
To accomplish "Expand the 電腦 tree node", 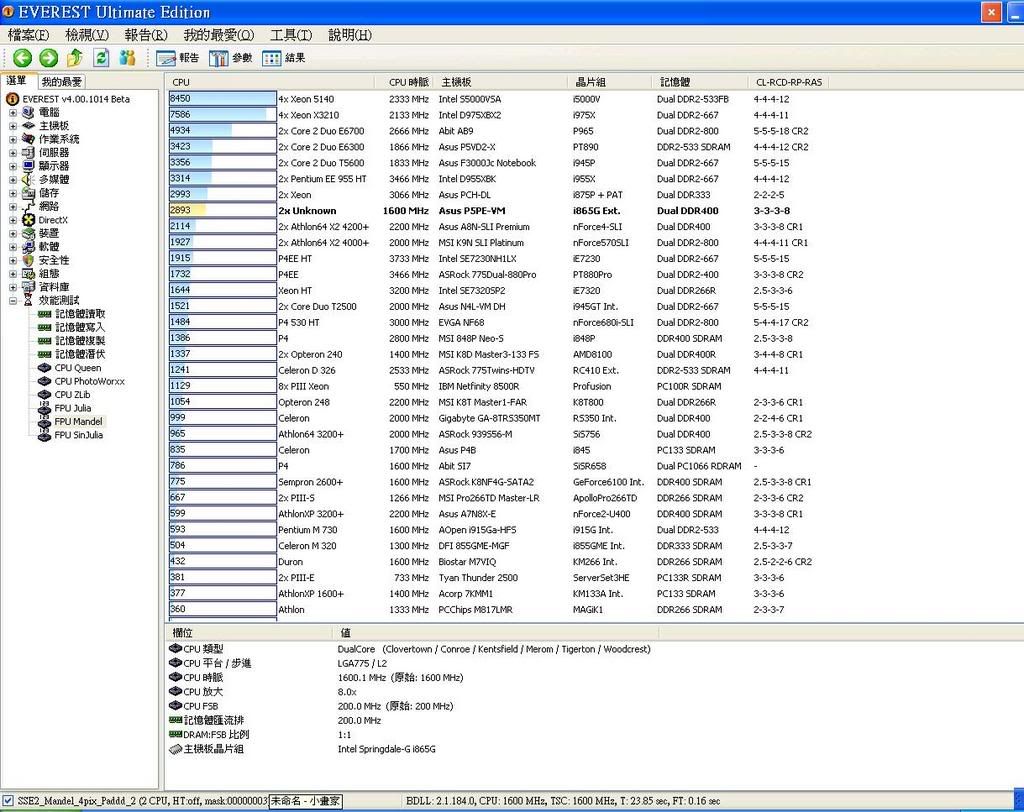I will [x=12, y=112].
